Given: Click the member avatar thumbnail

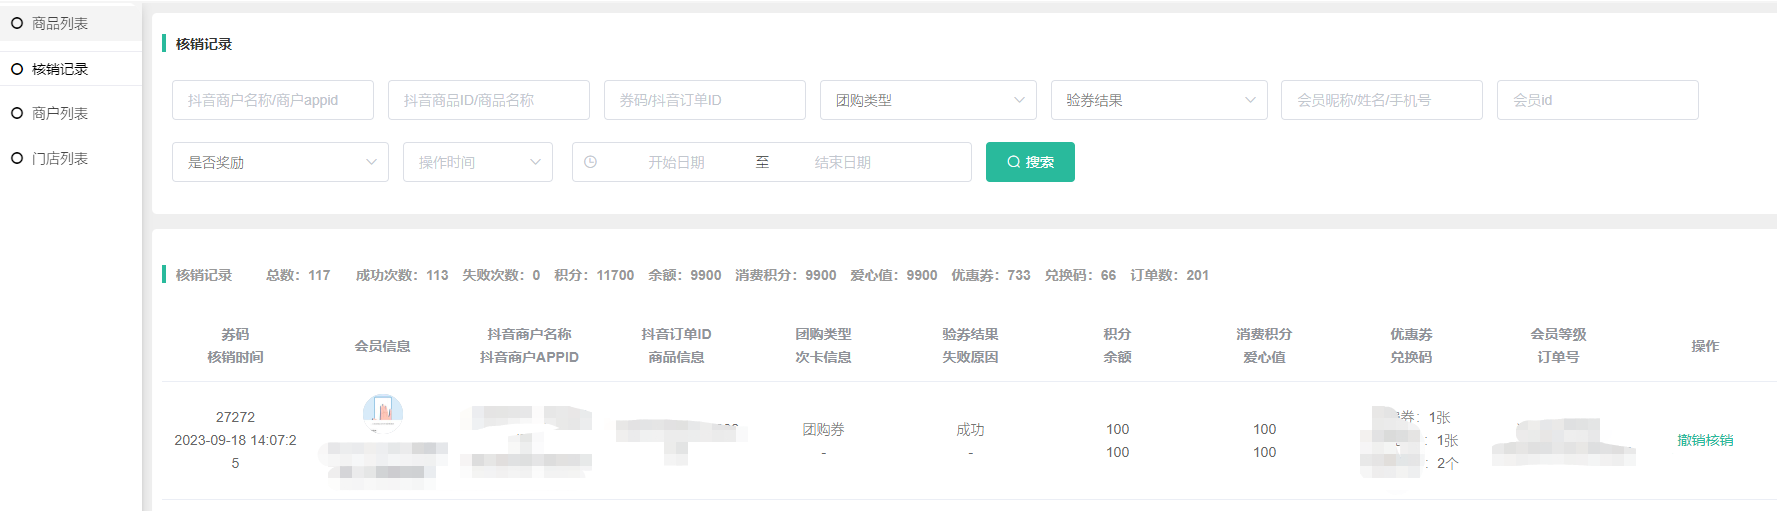Looking at the screenshot, I should [x=382, y=411].
